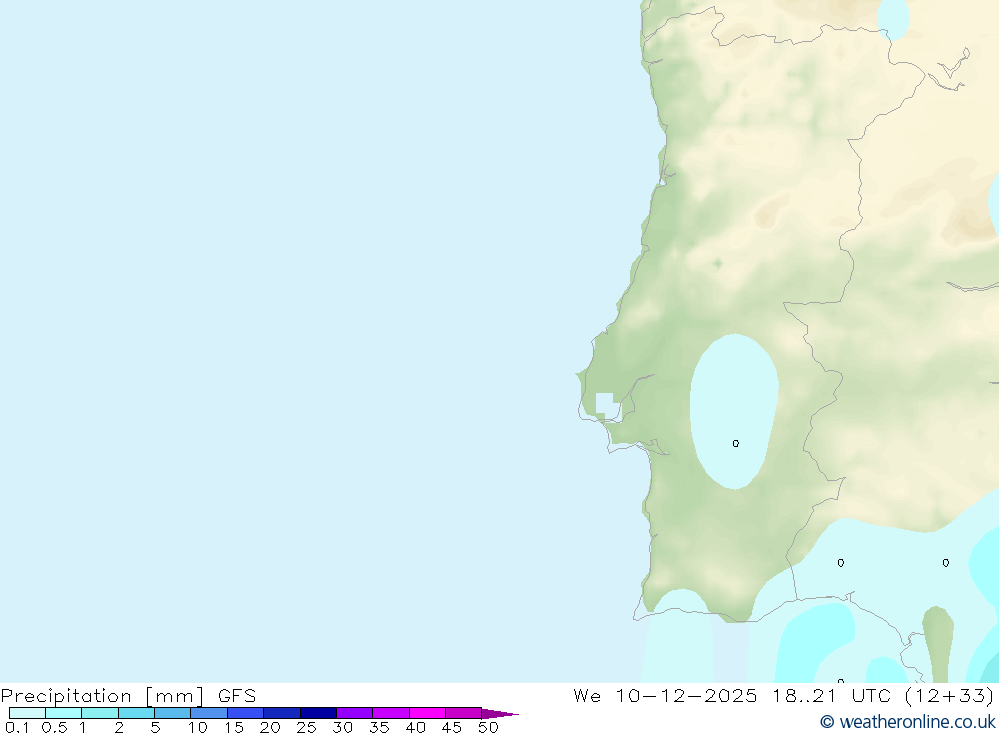Click the '0.1' legend scale value
The width and height of the screenshot is (1000, 733).
click(x=17, y=727)
